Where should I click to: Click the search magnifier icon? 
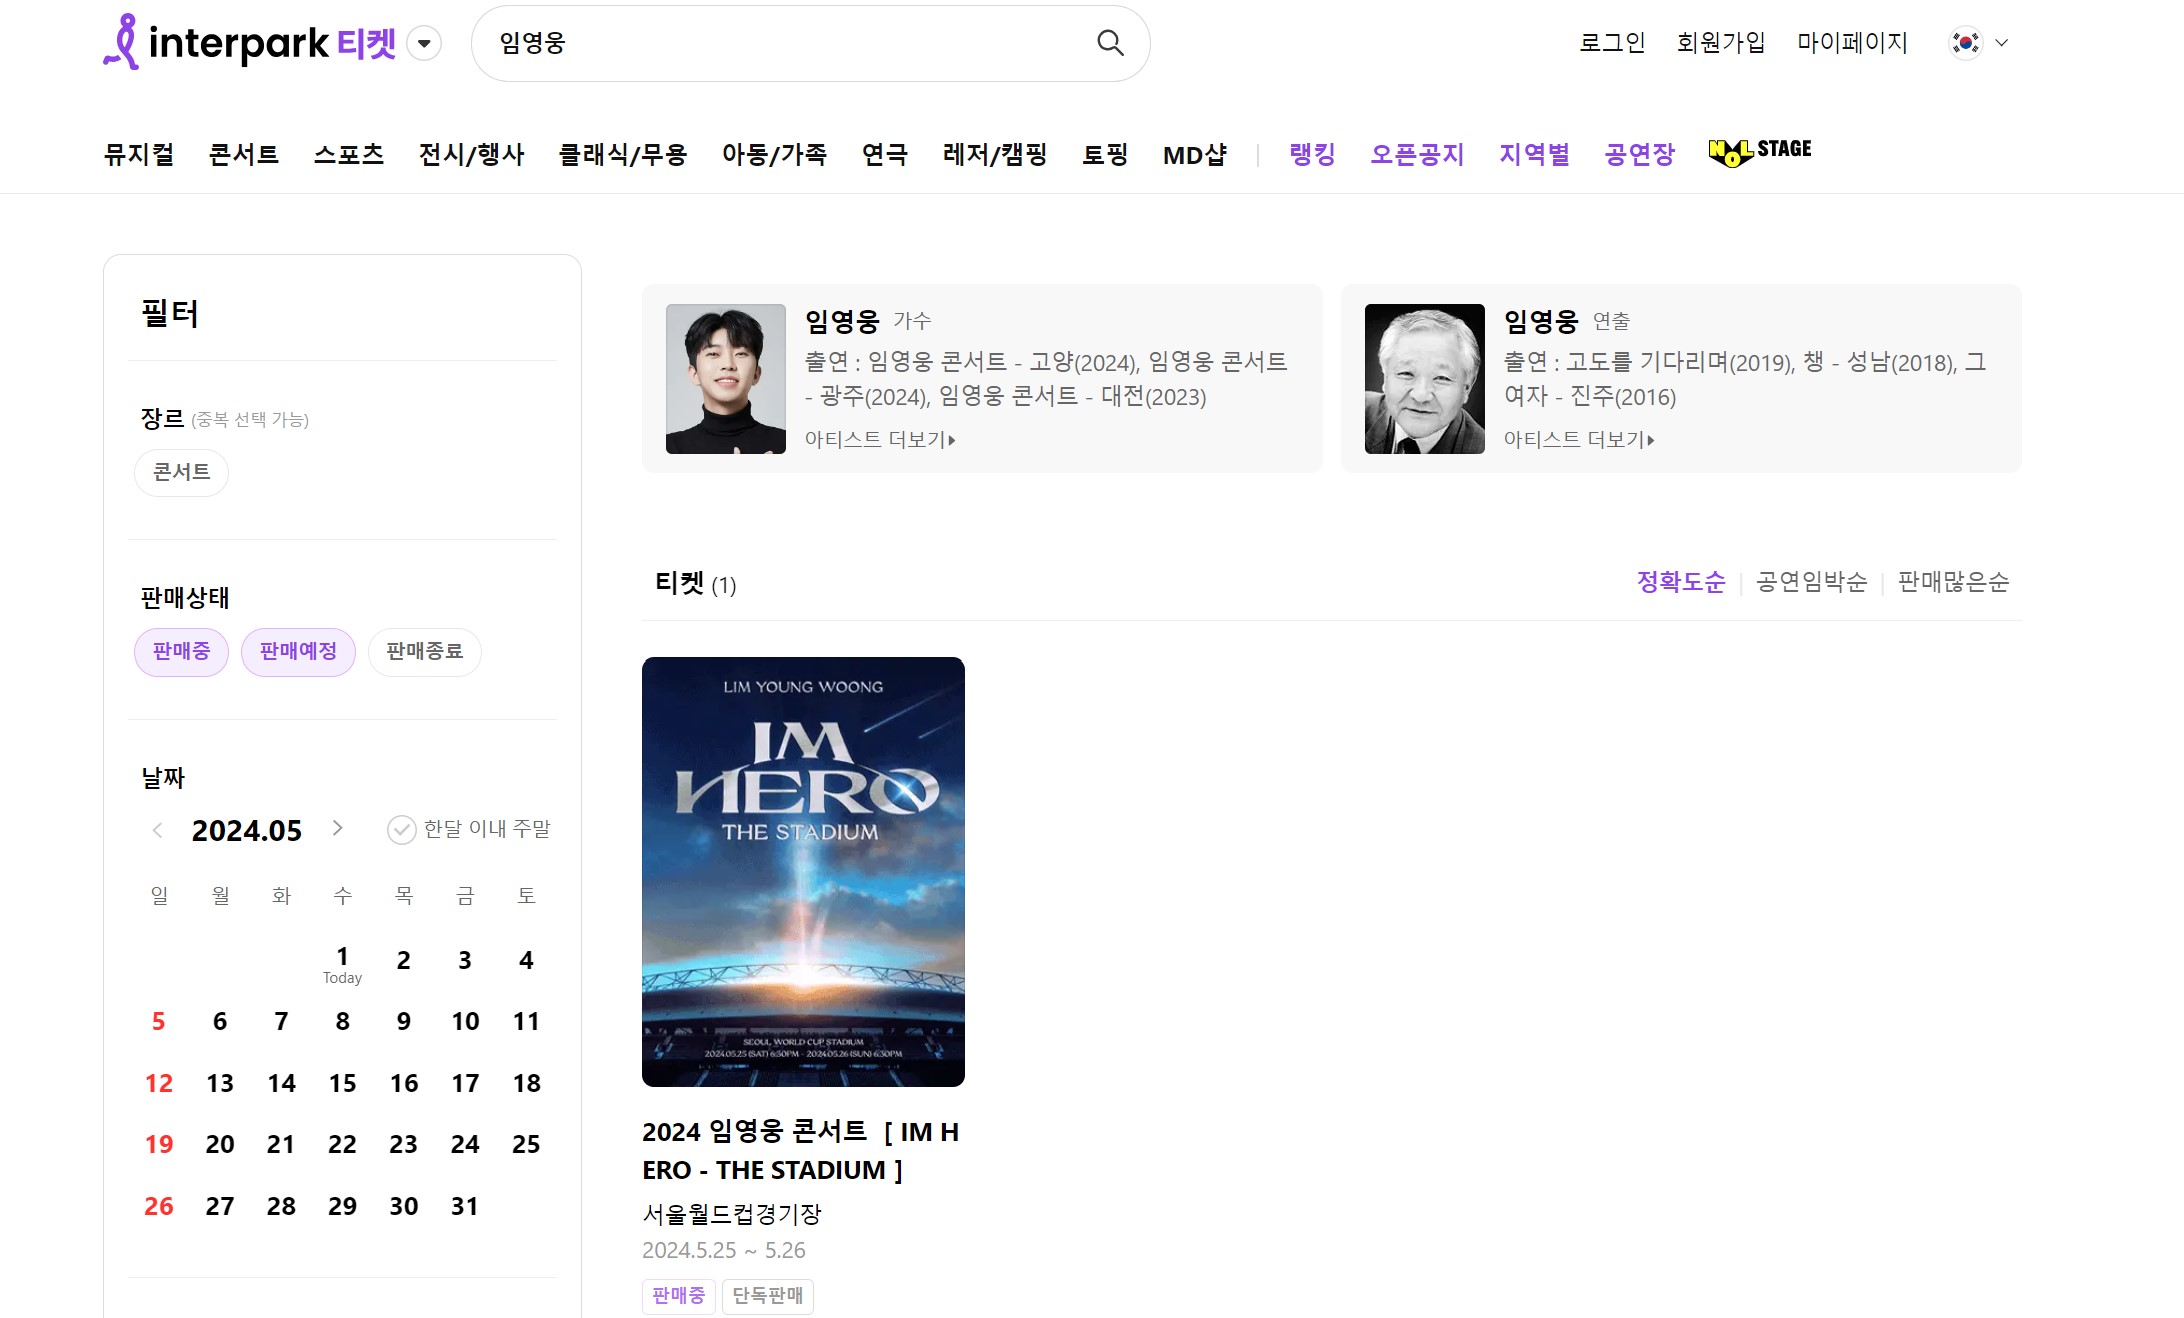point(1110,43)
